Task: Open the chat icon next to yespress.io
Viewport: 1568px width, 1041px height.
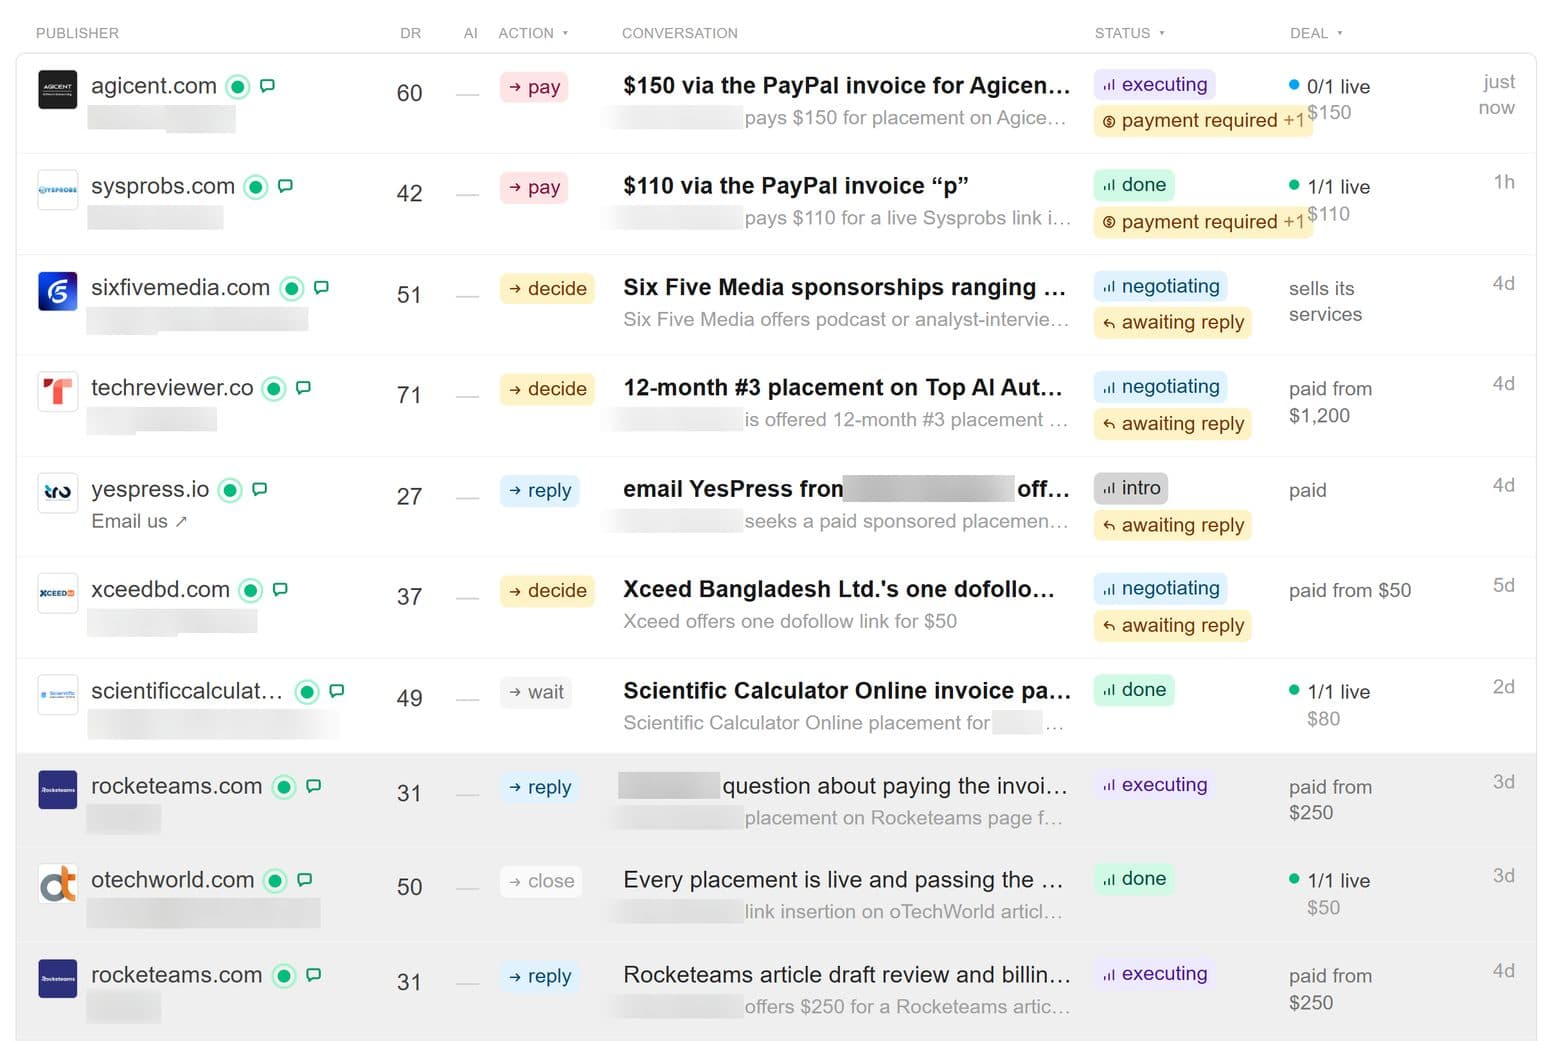Action: click(259, 489)
